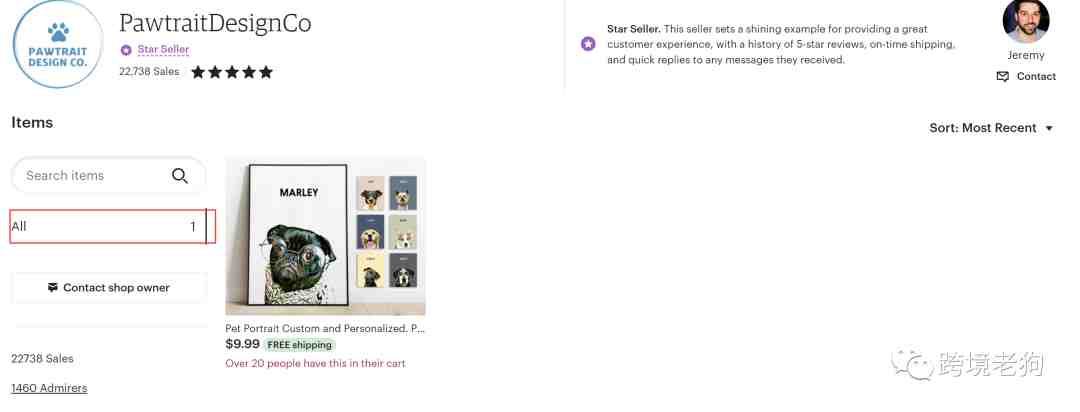Open the Marley pet portrait thumbnail
Screen dimensions: 1080x412
click(x=325, y=236)
